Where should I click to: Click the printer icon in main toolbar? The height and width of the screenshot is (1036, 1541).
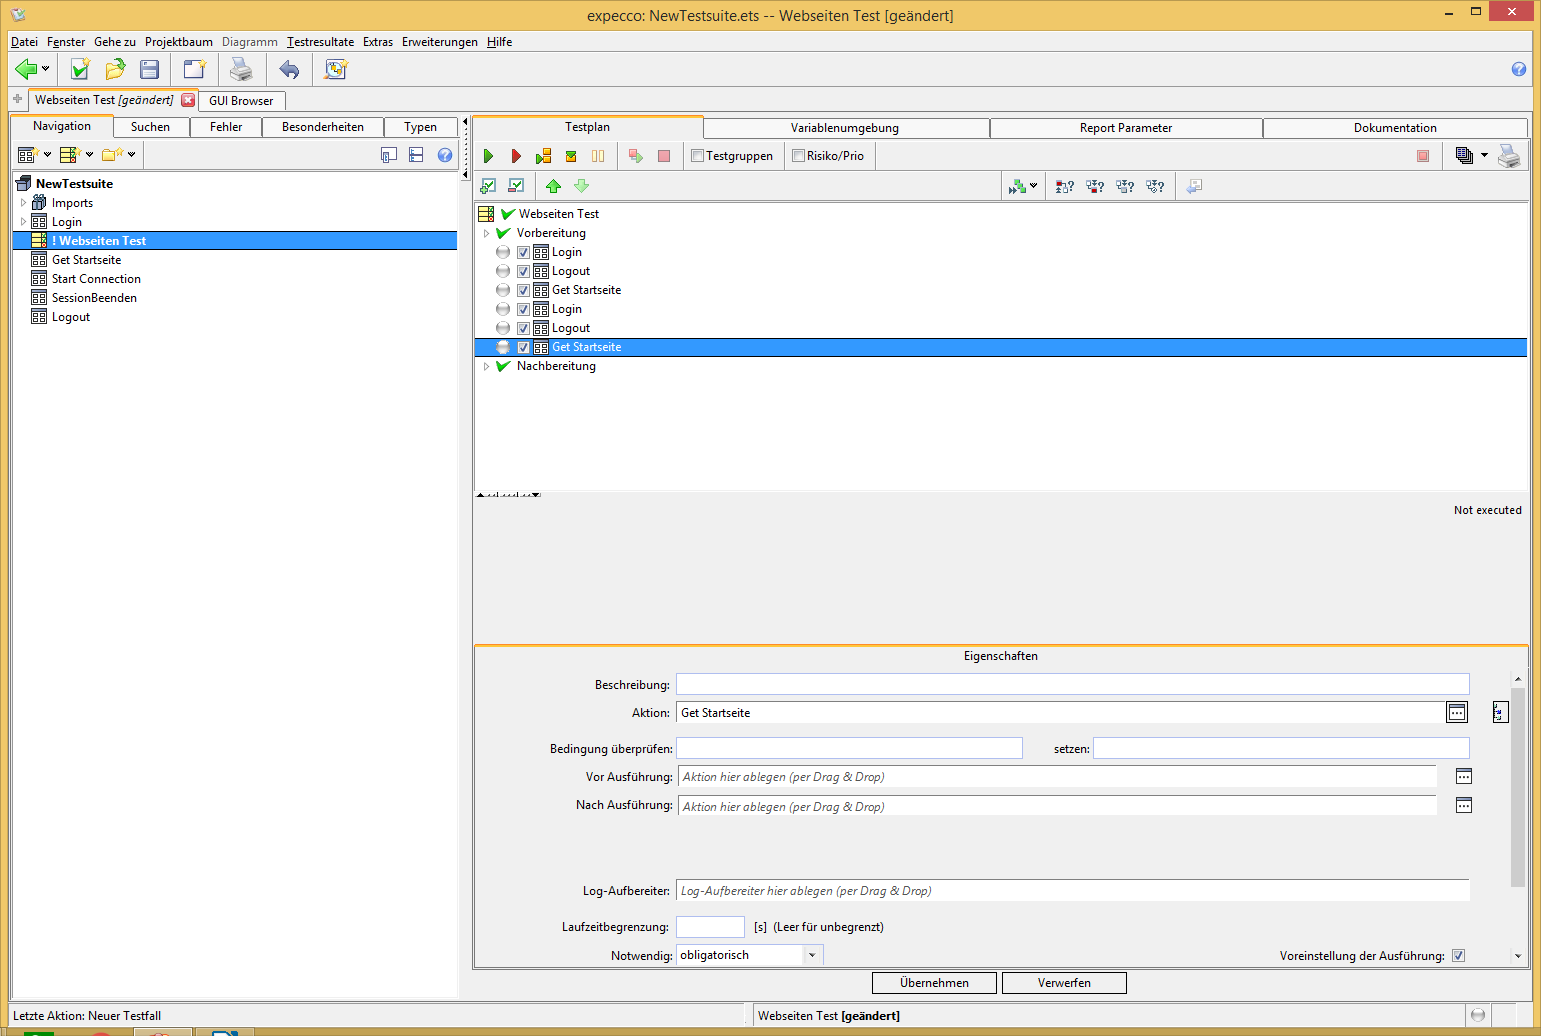pos(241,69)
